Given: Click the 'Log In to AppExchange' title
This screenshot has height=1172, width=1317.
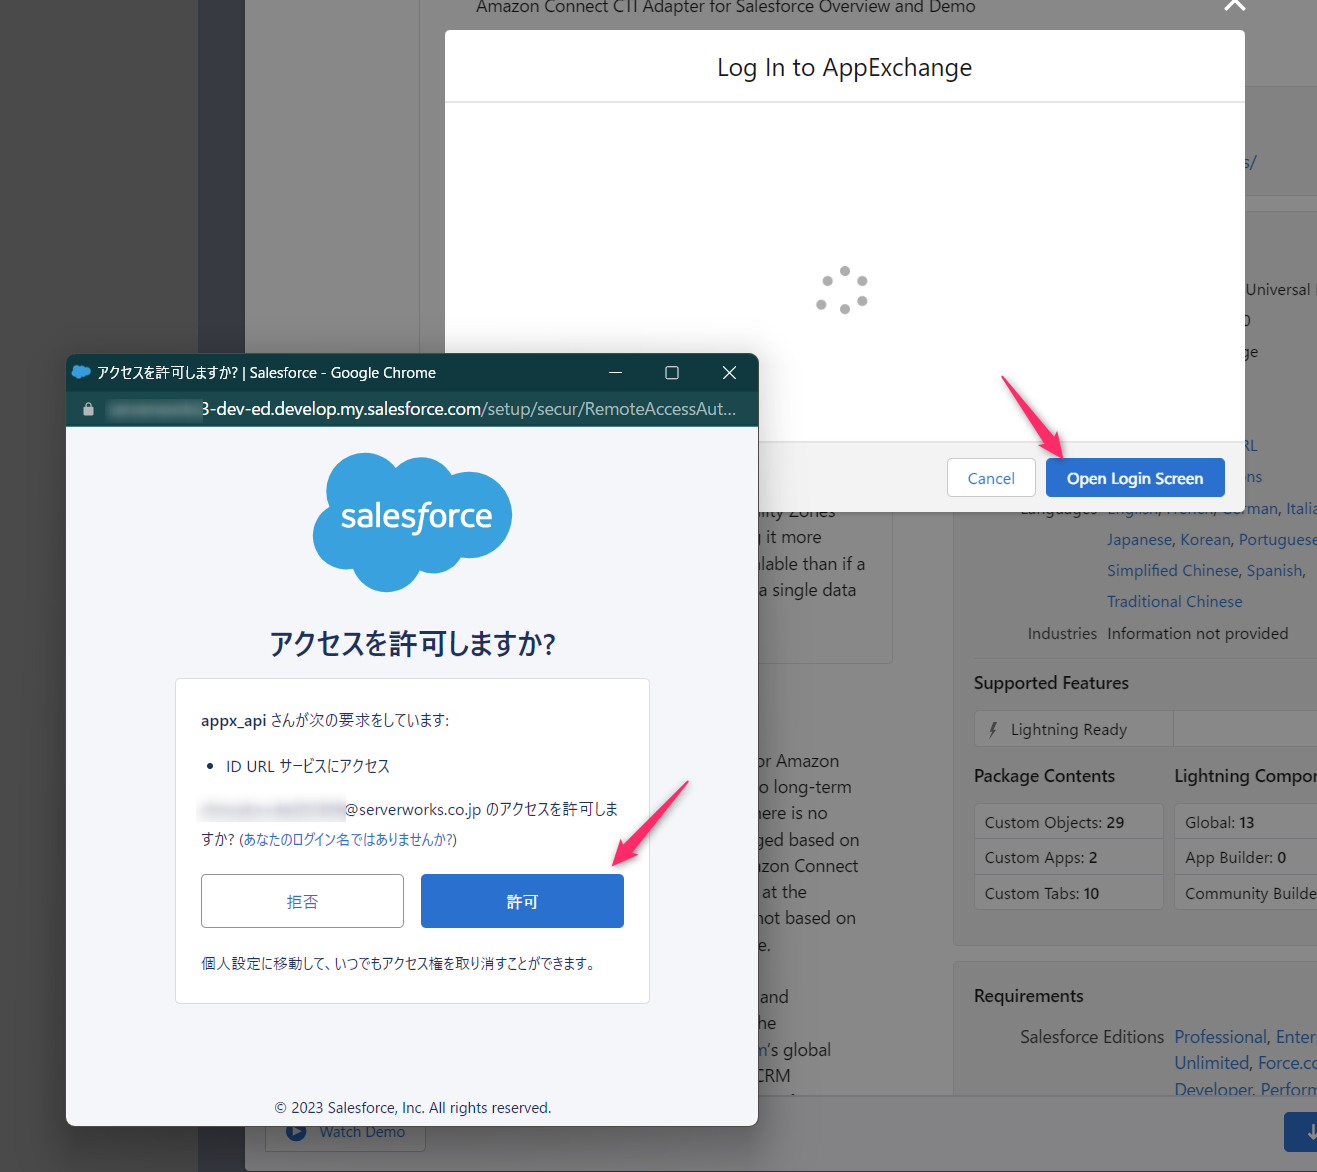Looking at the screenshot, I should pyautogui.click(x=844, y=67).
